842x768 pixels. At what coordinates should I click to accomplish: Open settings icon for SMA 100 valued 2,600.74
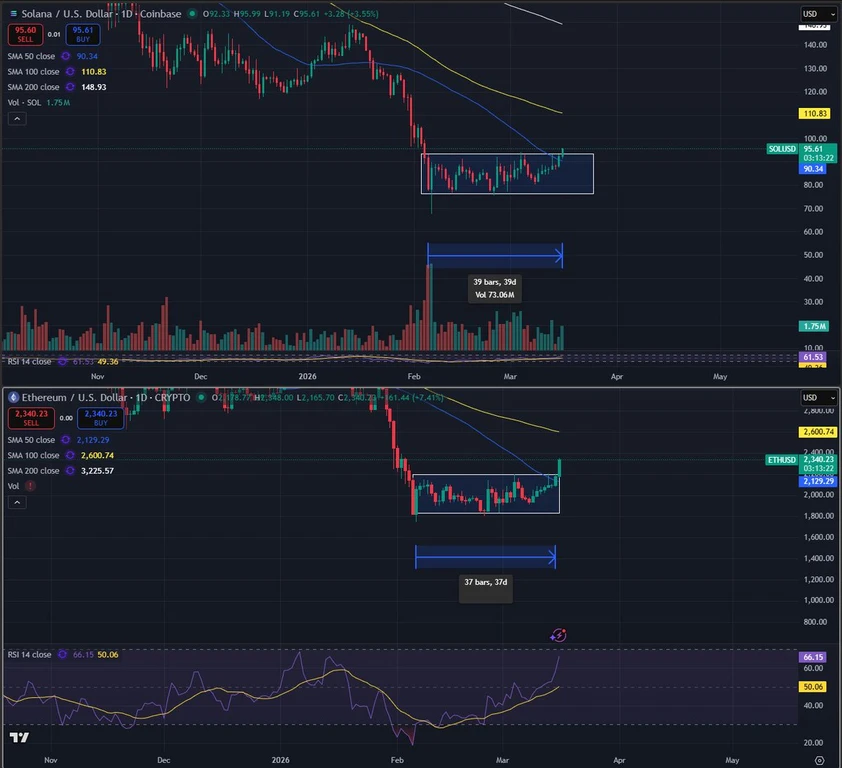pos(70,455)
